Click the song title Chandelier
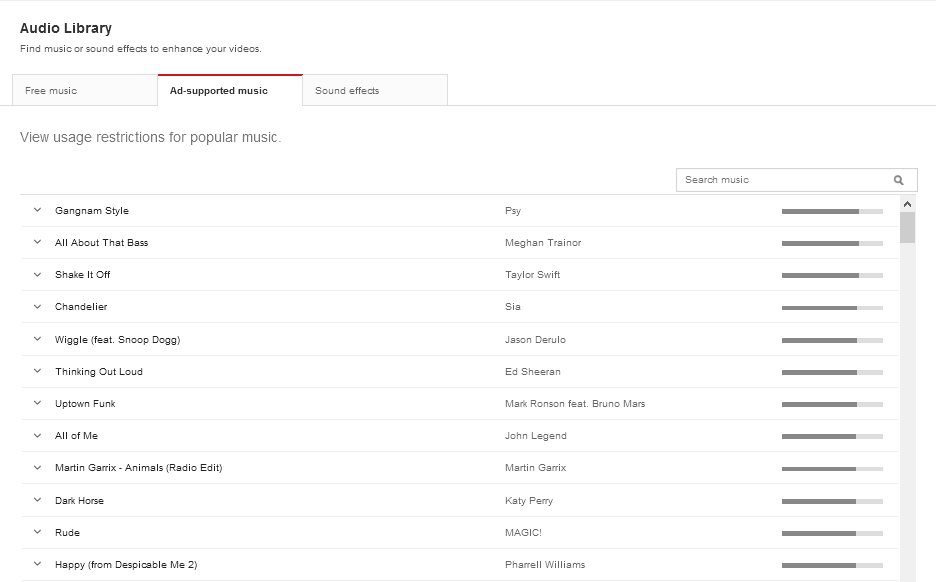This screenshot has height=582, width=936. [x=81, y=307]
